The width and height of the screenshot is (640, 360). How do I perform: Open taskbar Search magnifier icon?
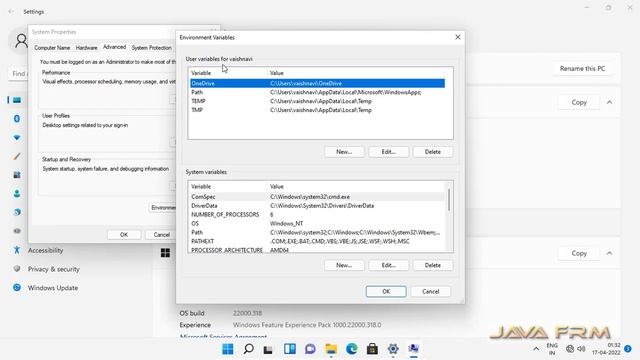coord(248,349)
